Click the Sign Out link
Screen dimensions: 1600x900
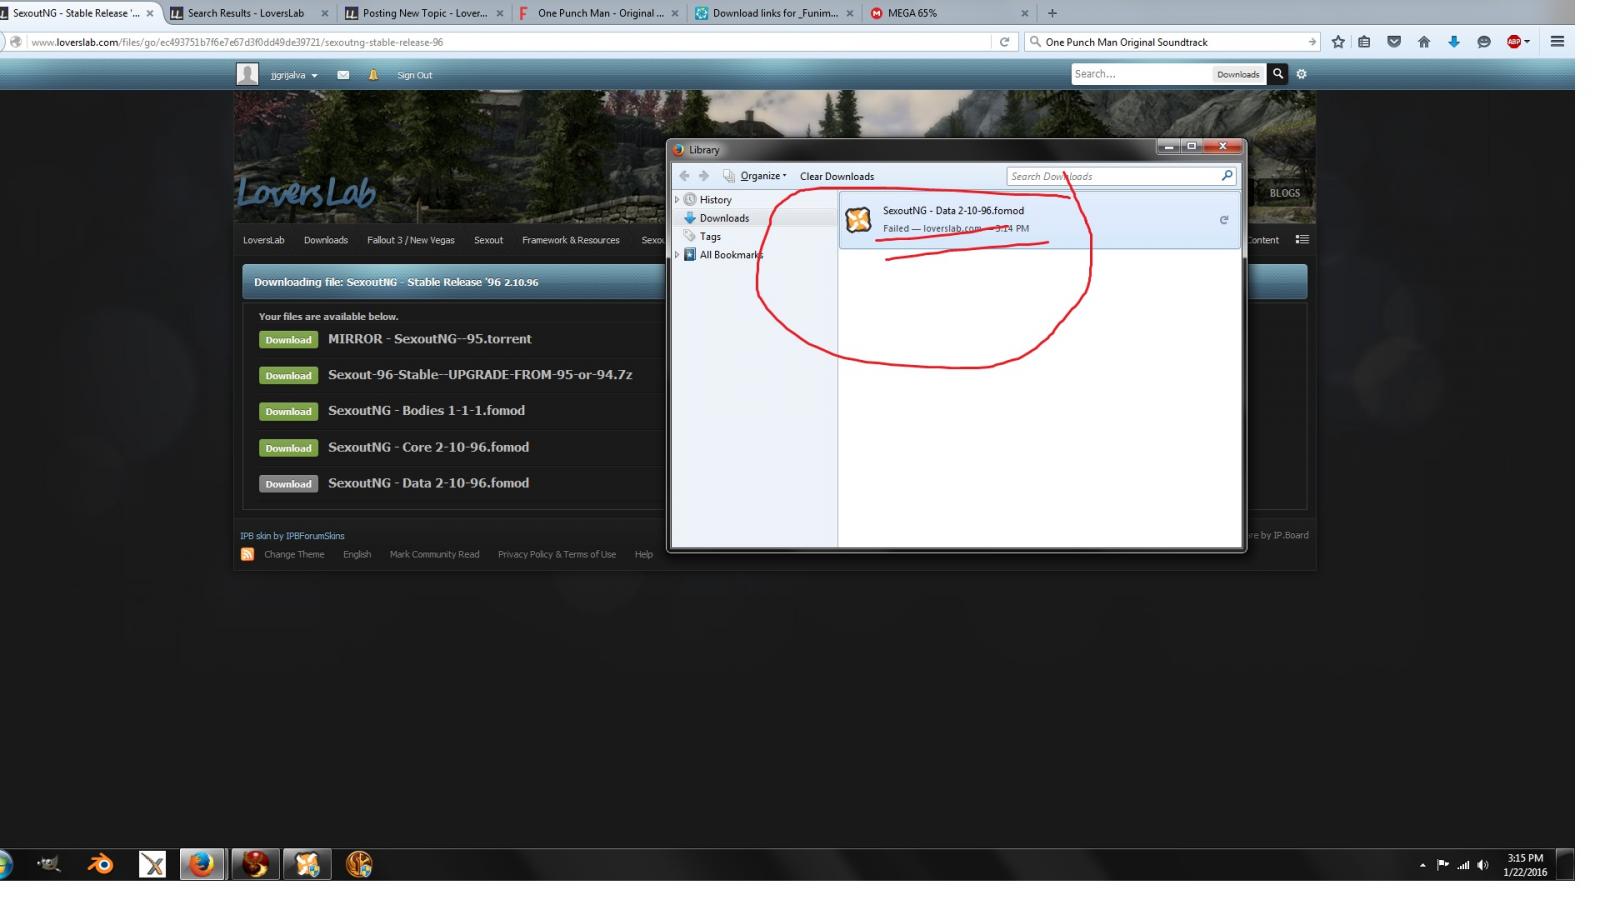point(414,75)
